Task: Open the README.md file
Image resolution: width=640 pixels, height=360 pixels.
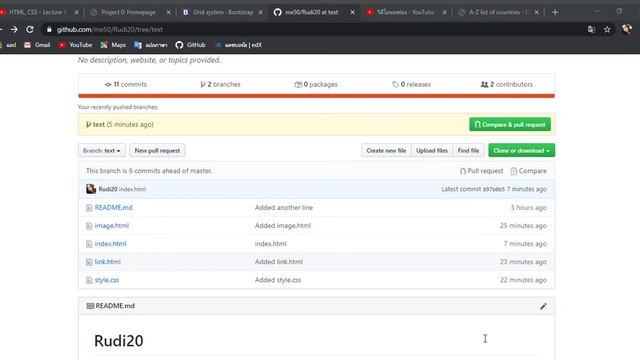Action: tap(113, 208)
